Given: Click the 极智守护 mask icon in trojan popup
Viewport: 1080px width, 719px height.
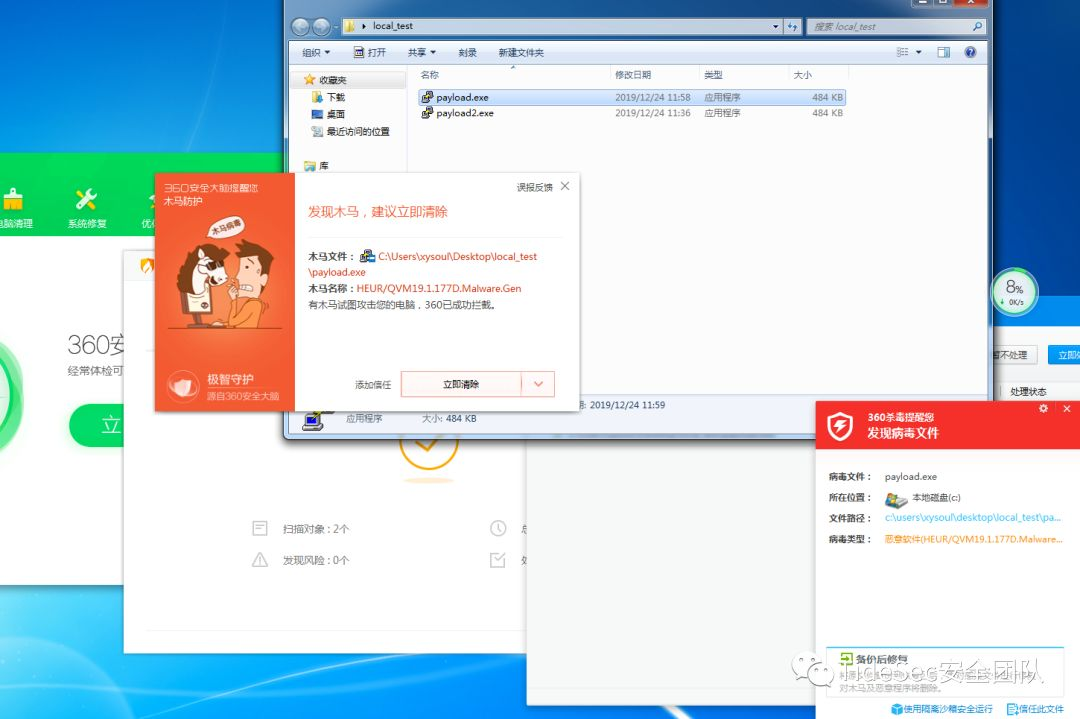Looking at the screenshot, I should click(x=183, y=386).
